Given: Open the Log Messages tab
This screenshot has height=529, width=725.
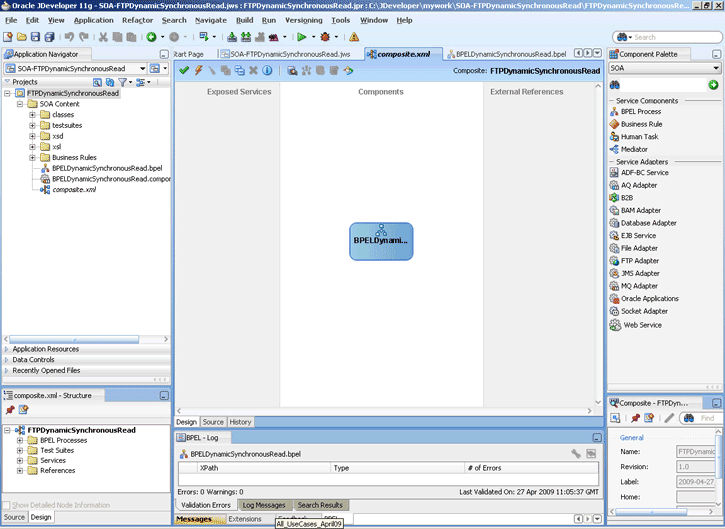Looking at the screenshot, I should [264, 505].
